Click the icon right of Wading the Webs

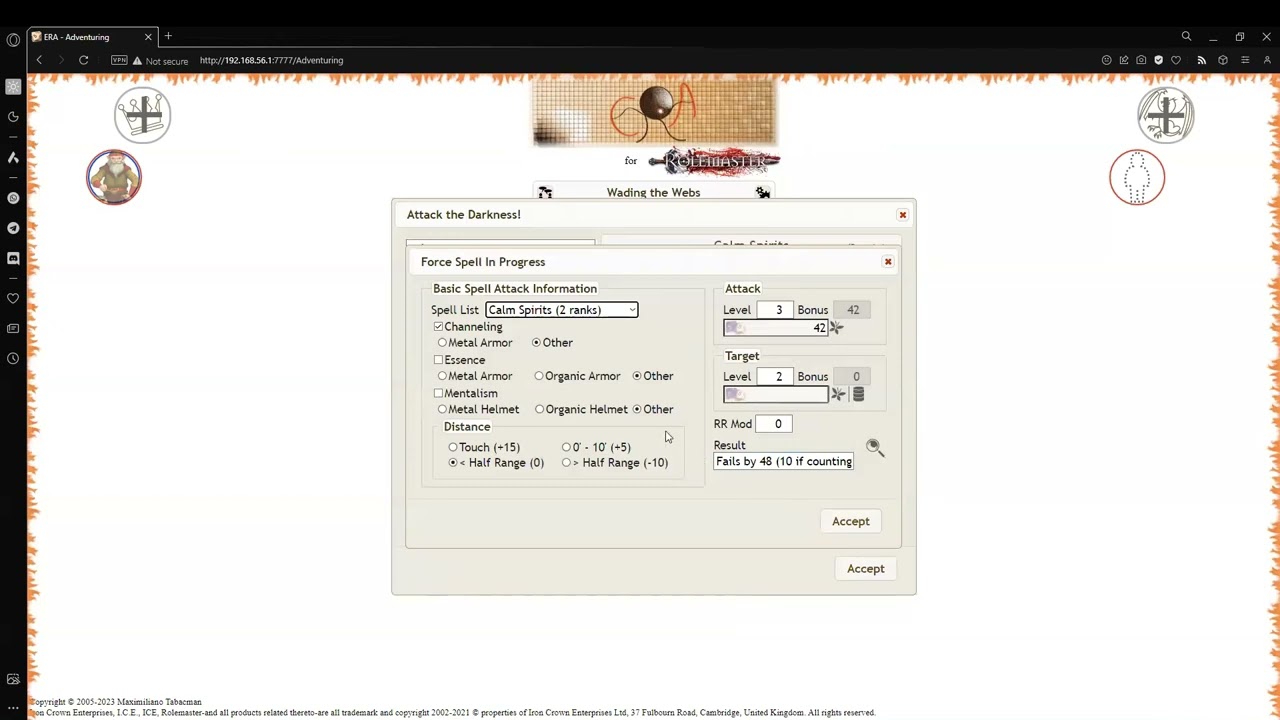763,193
